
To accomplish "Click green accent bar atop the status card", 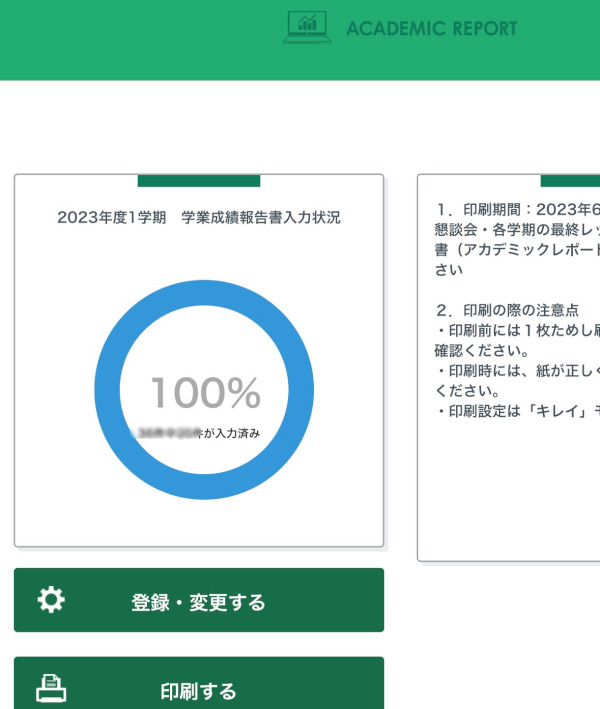I will coord(198,181).
